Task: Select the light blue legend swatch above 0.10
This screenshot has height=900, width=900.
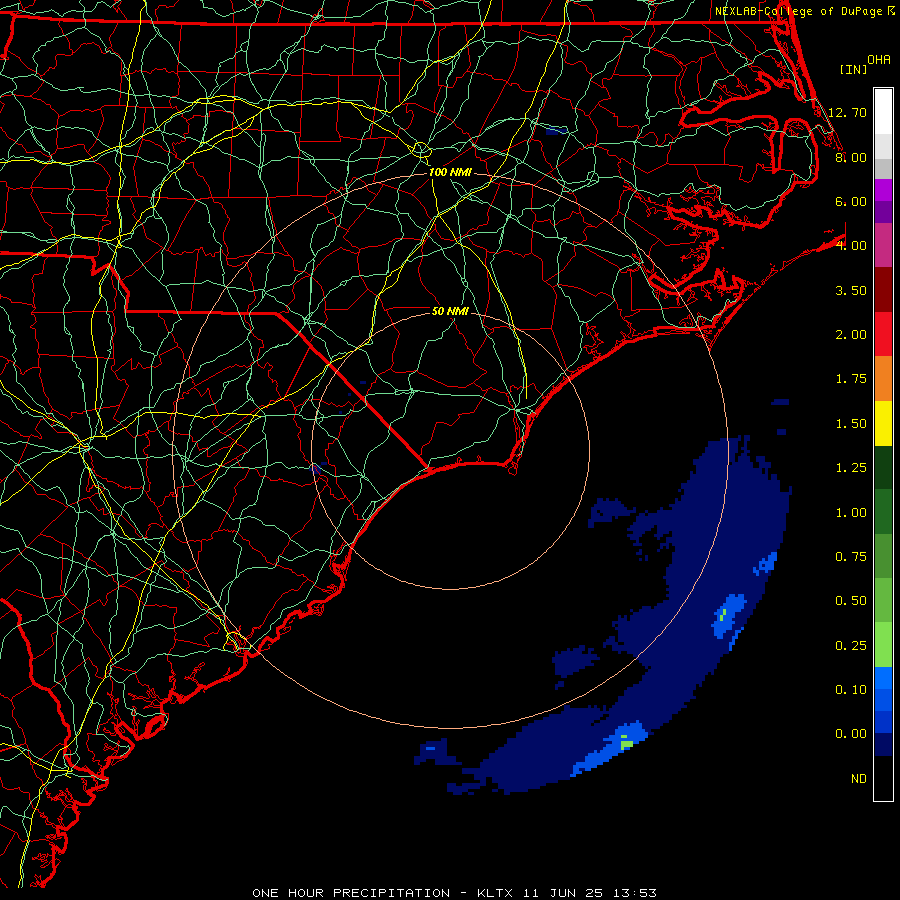Action: click(883, 678)
